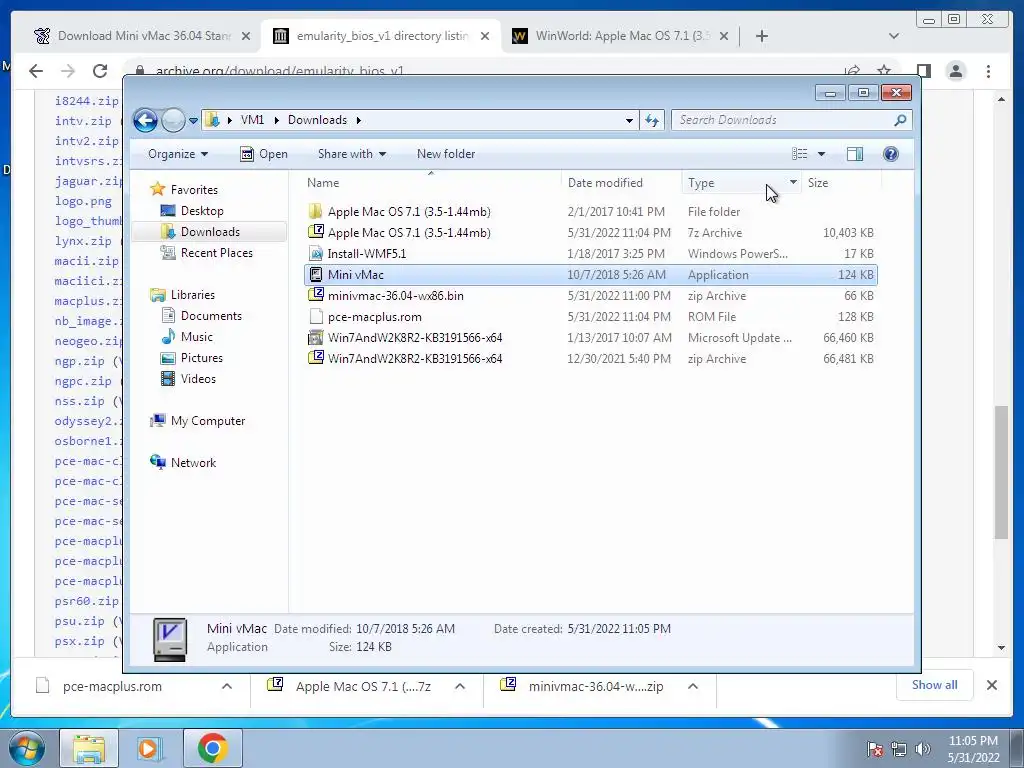Viewport: 1024px width, 768px height.
Task: Open Chrome three-dot menu
Action: (x=989, y=71)
